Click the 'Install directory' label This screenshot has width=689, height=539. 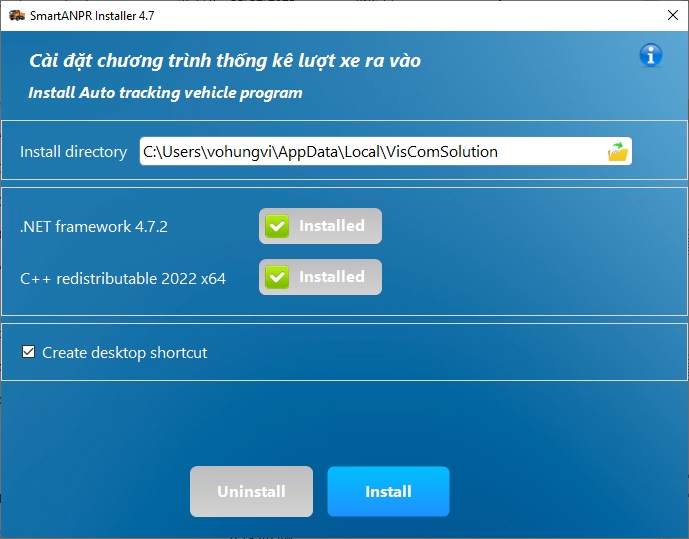73,152
